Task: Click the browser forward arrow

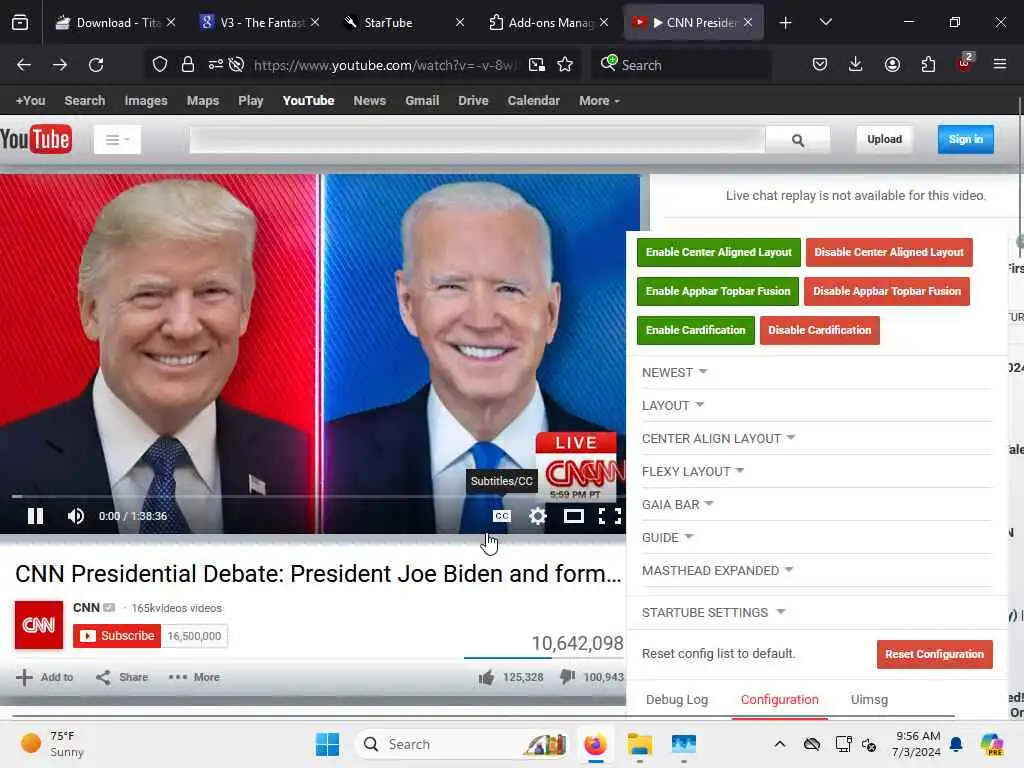Action: click(x=59, y=65)
